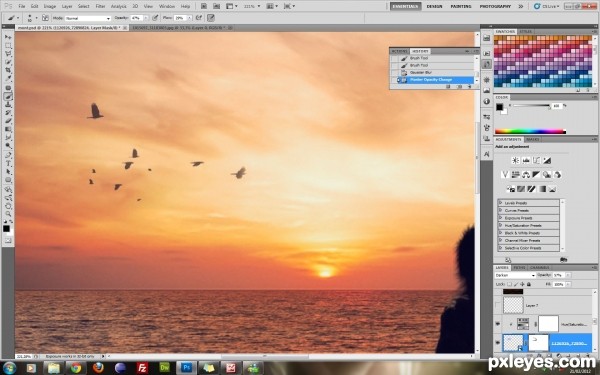The height and width of the screenshot is (375, 600).
Task: Open the Arrange Documents dropdown
Action: point(271,6)
